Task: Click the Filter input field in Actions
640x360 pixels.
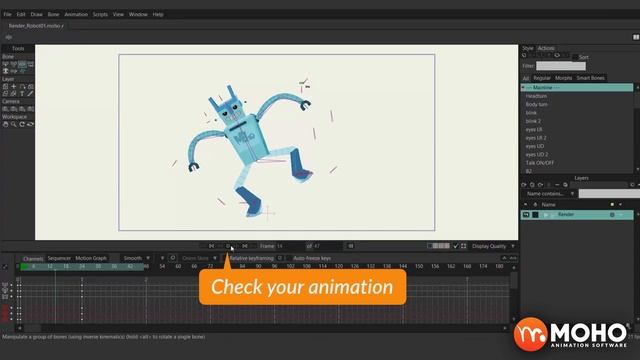Action: pyautogui.click(x=561, y=66)
